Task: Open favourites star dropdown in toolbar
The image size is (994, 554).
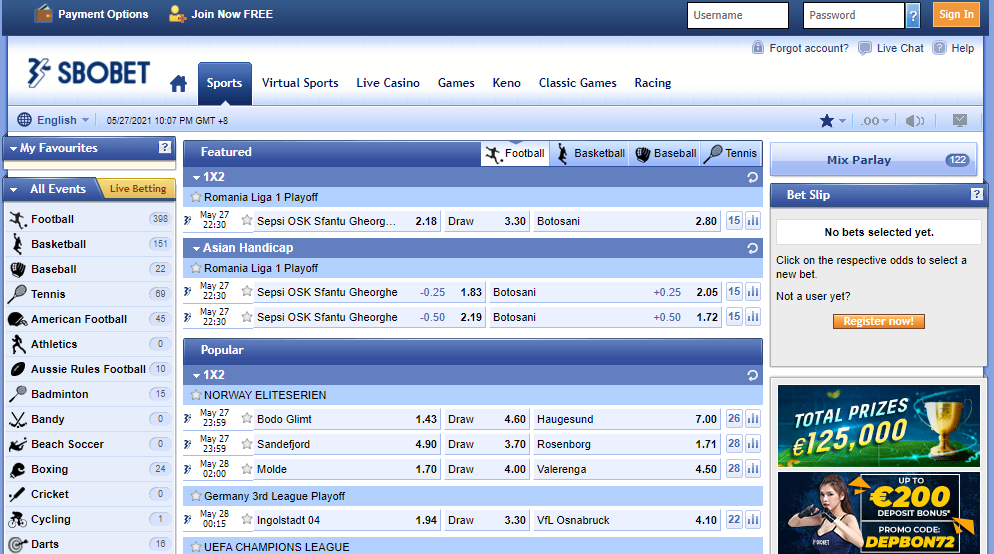Action: coord(832,120)
